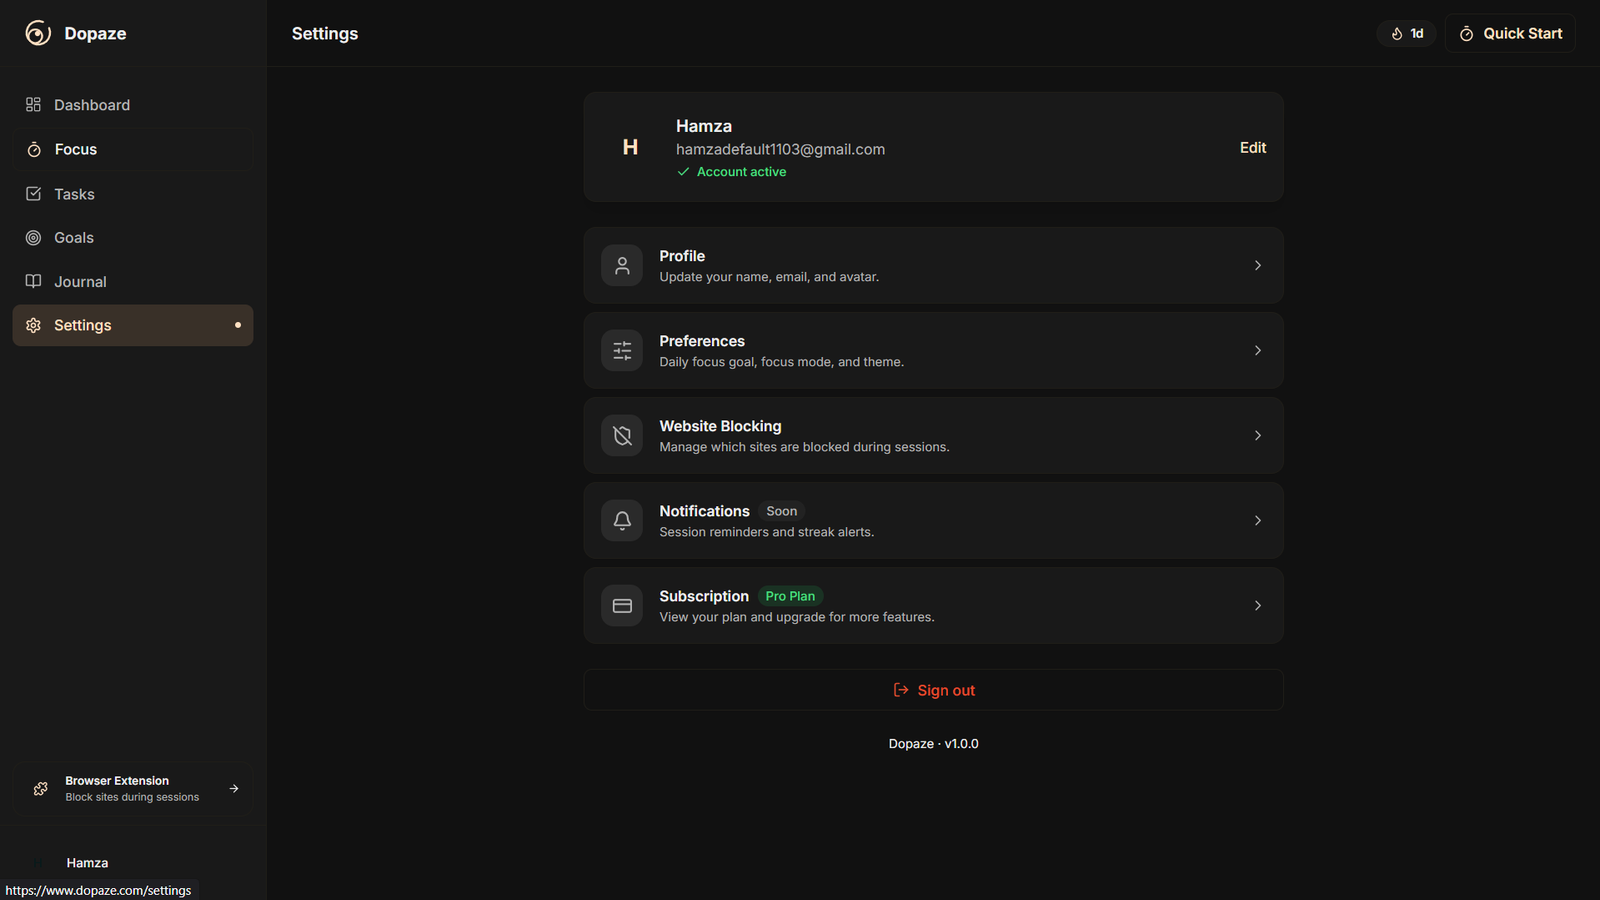The image size is (1600, 900).
Task: Click the puzzle piece Browser Extension icon
Action: pyautogui.click(x=41, y=789)
